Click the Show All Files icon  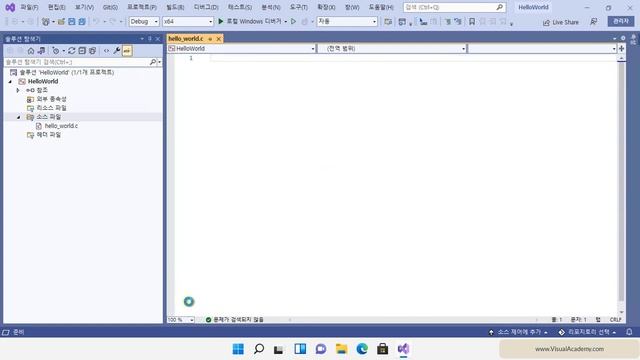92,51
